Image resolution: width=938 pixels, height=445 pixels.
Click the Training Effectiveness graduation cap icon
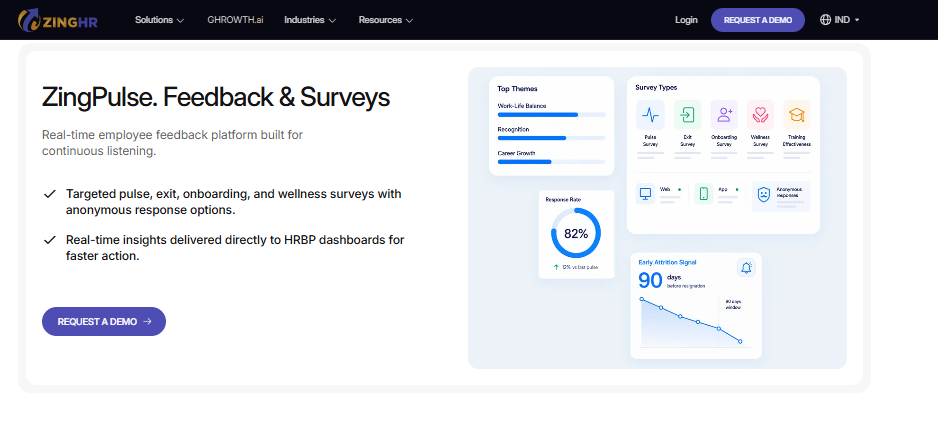[x=797, y=115]
